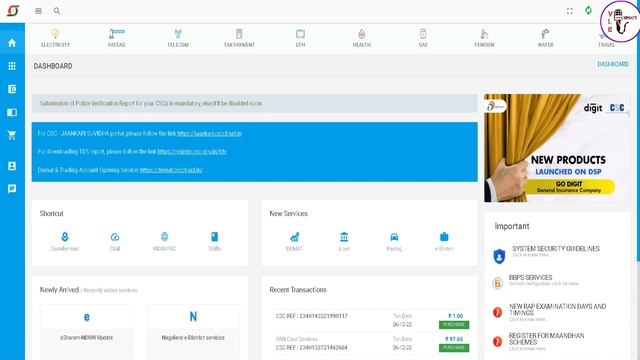Click the DASHBOARD breadcrumb link on right

(613, 64)
